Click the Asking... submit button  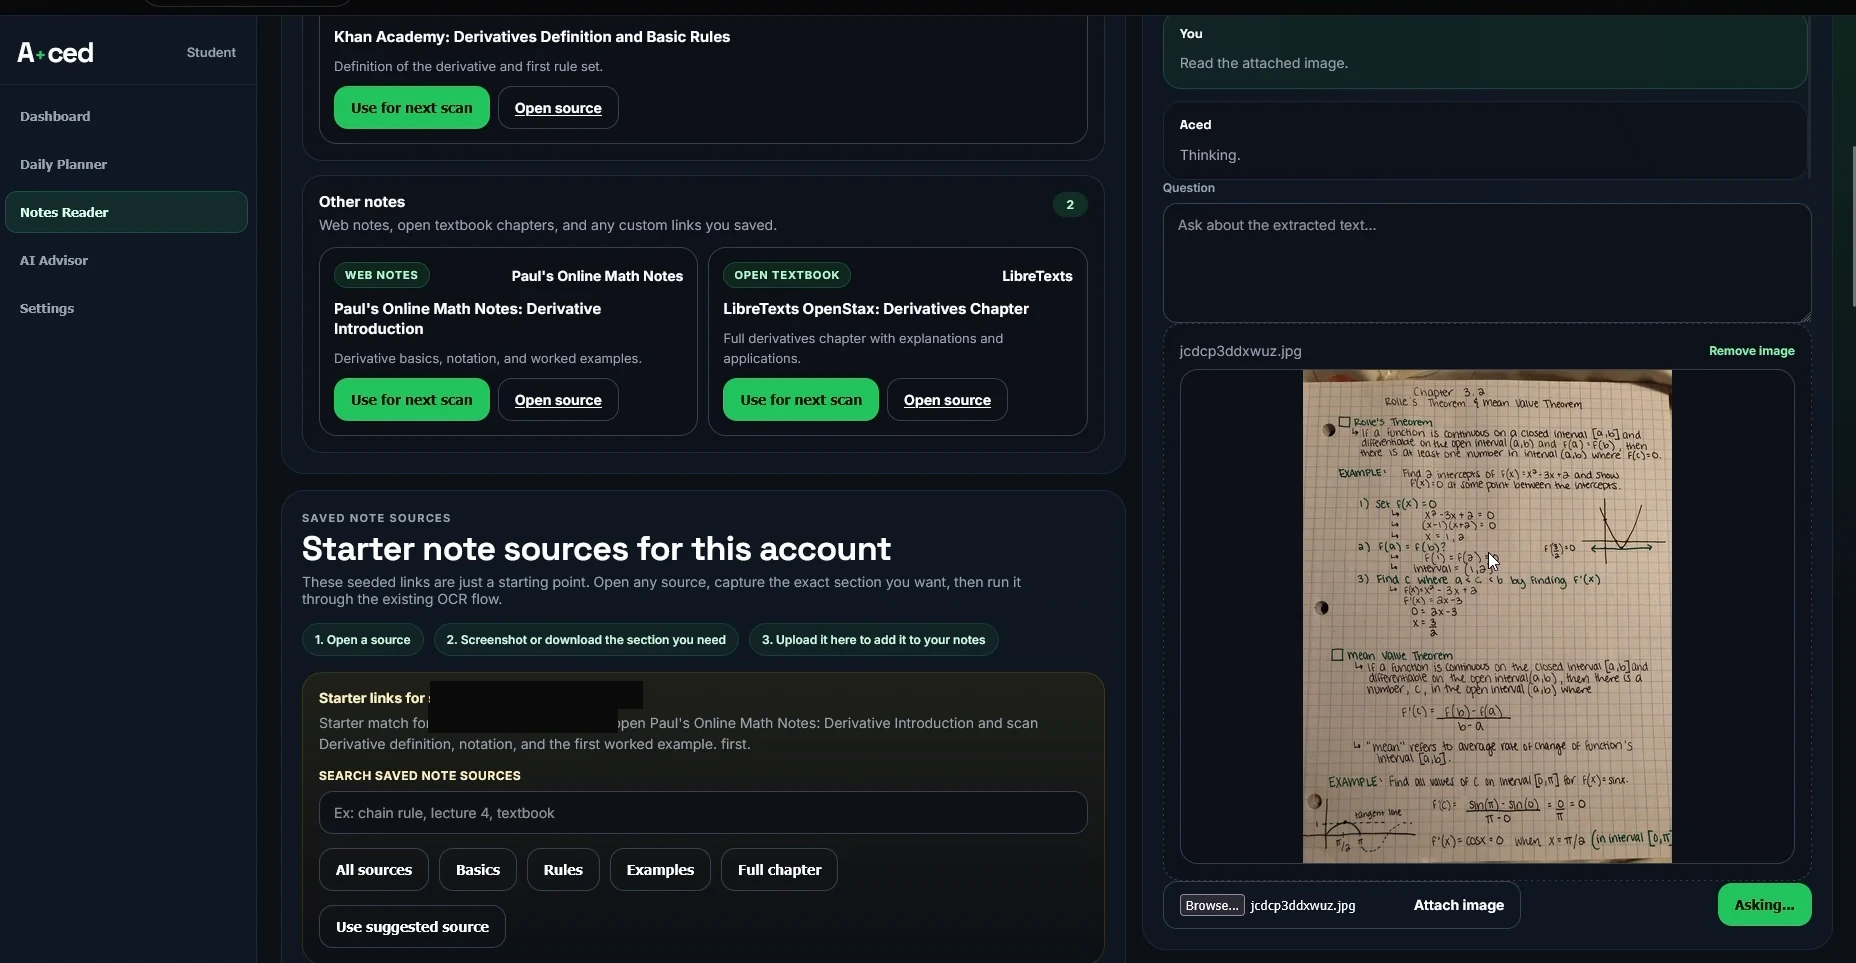1764,905
